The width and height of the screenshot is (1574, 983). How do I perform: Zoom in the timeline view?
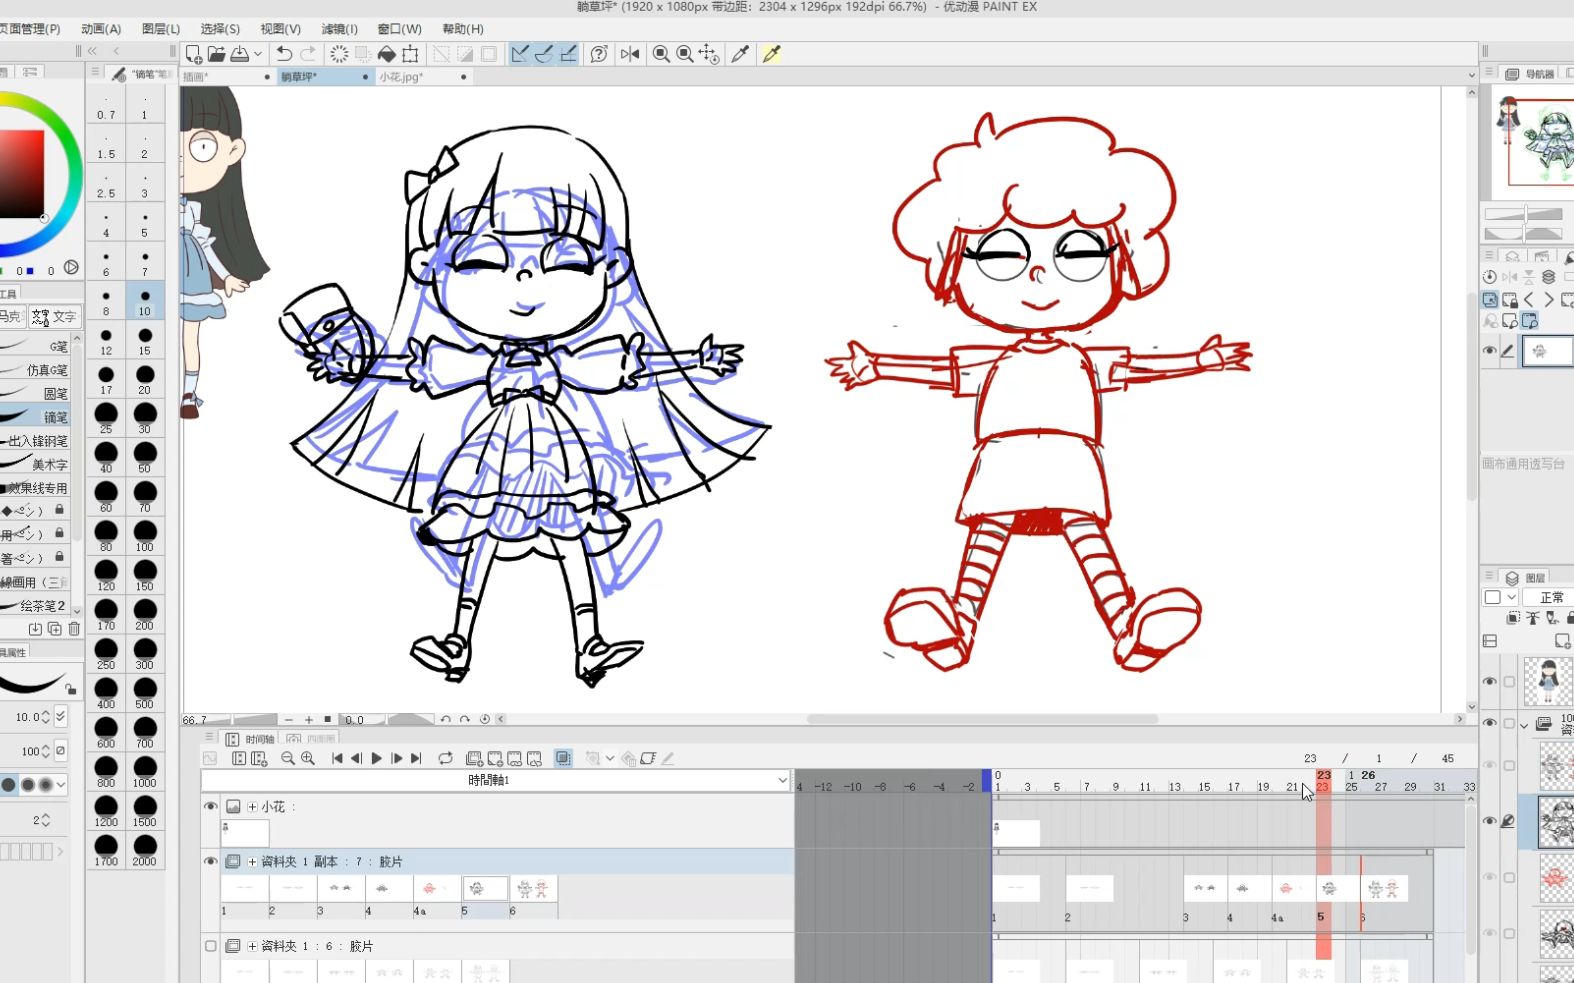[x=308, y=759]
